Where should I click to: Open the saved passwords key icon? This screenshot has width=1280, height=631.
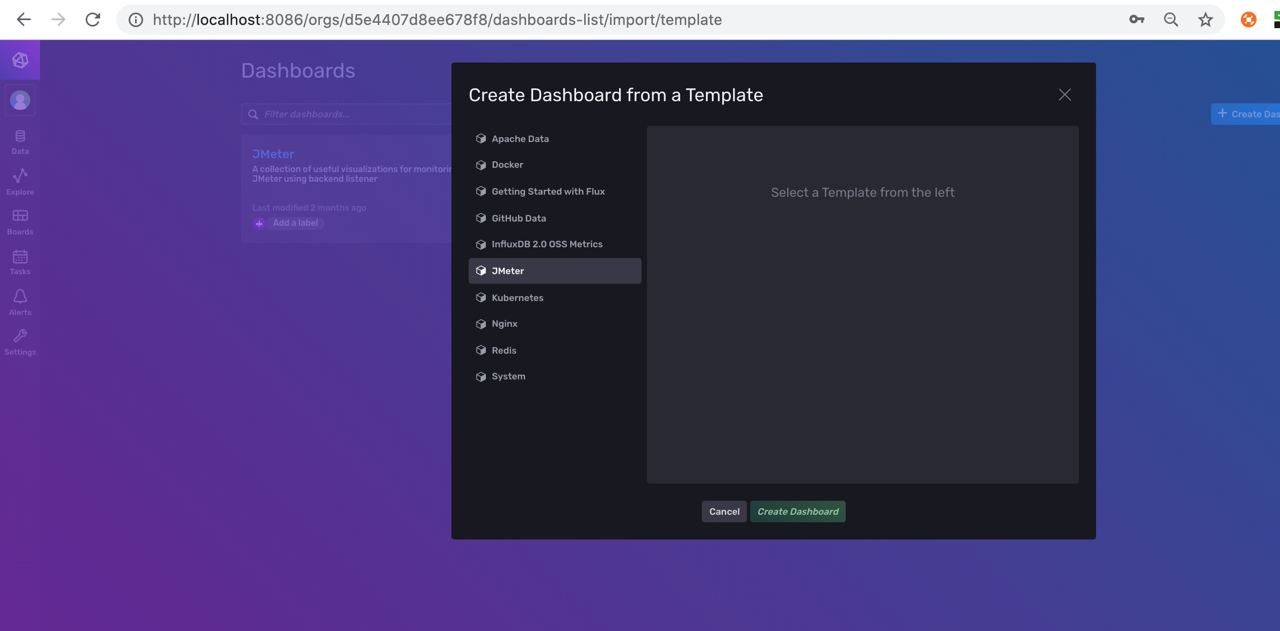1137,19
